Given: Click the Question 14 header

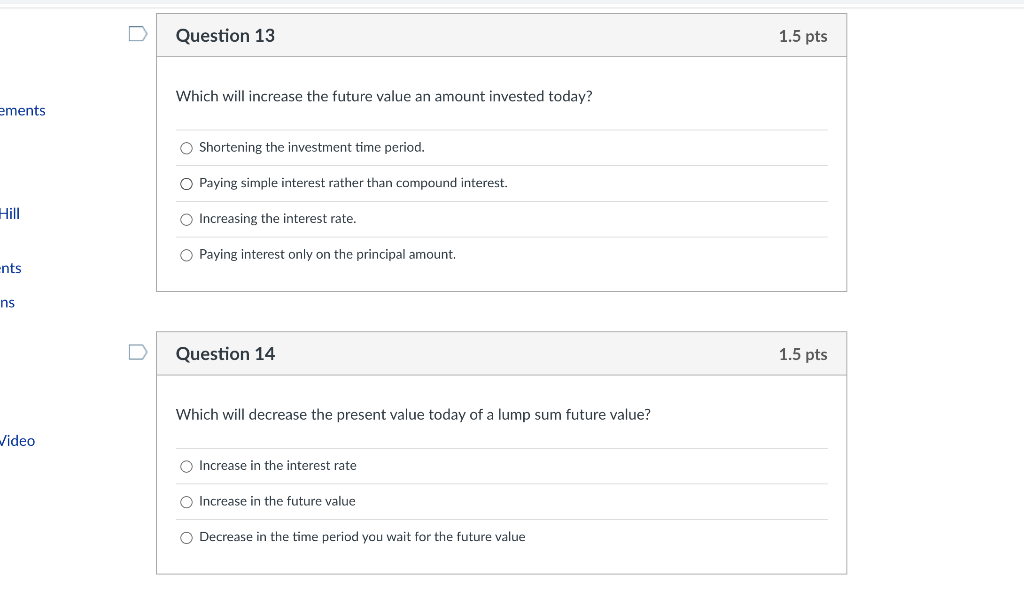Looking at the screenshot, I should click(225, 353).
